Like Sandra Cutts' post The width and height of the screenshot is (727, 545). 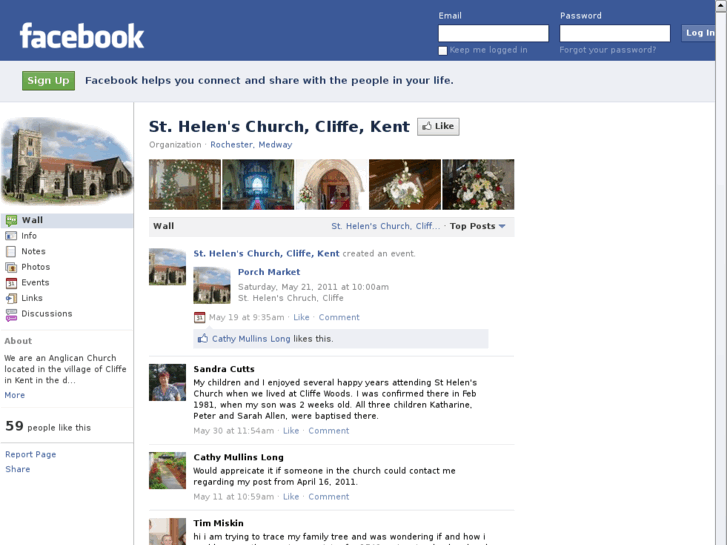pyautogui.click(x=291, y=431)
